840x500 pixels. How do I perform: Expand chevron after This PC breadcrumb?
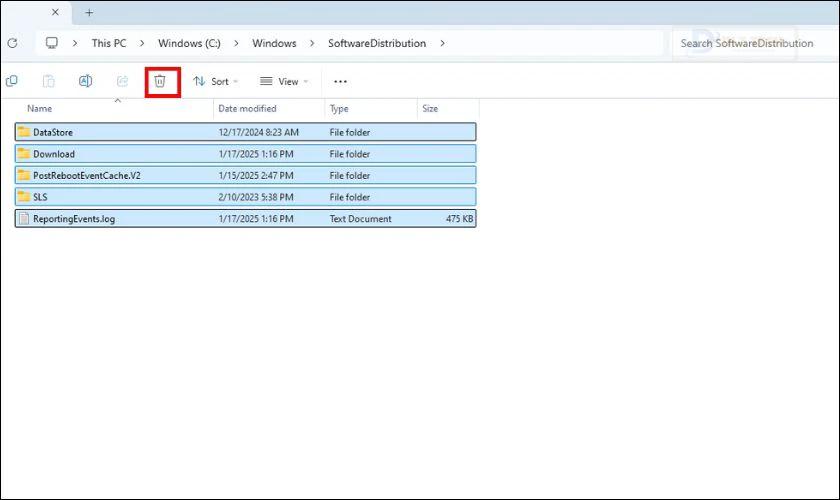click(x=142, y=43)
